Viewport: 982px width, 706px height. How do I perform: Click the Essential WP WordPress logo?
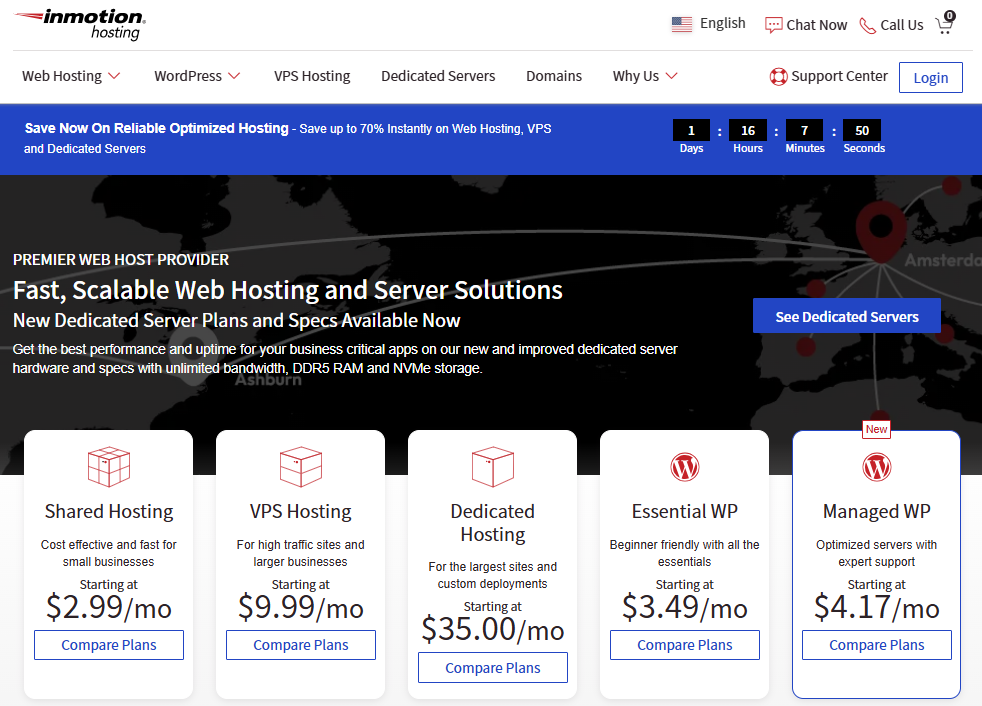pos(685,467)
